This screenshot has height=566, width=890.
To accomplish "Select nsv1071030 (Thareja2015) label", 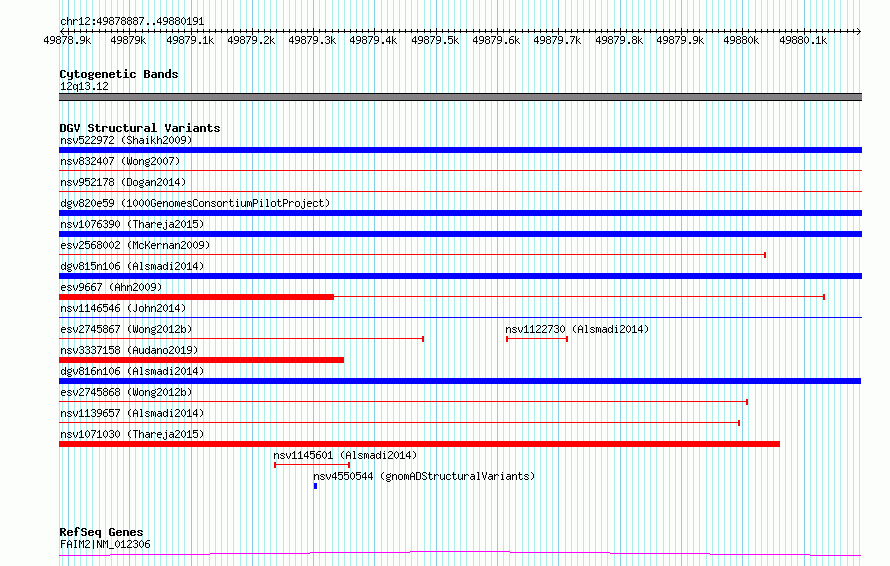I will 132,434.
